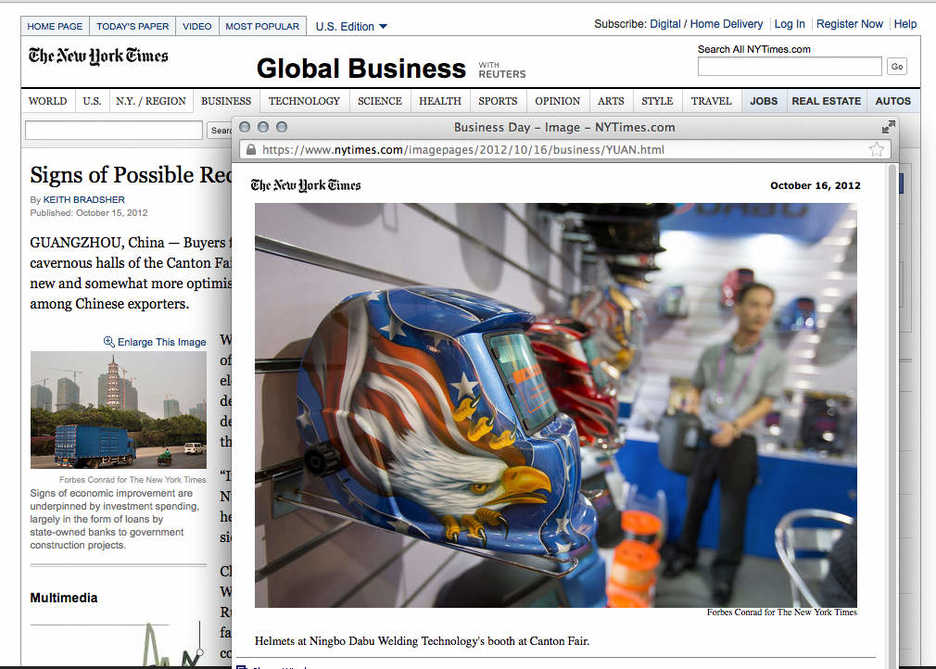Click the Digital subscription link
This screenshot has height=669, width=936.
point(665,24)
